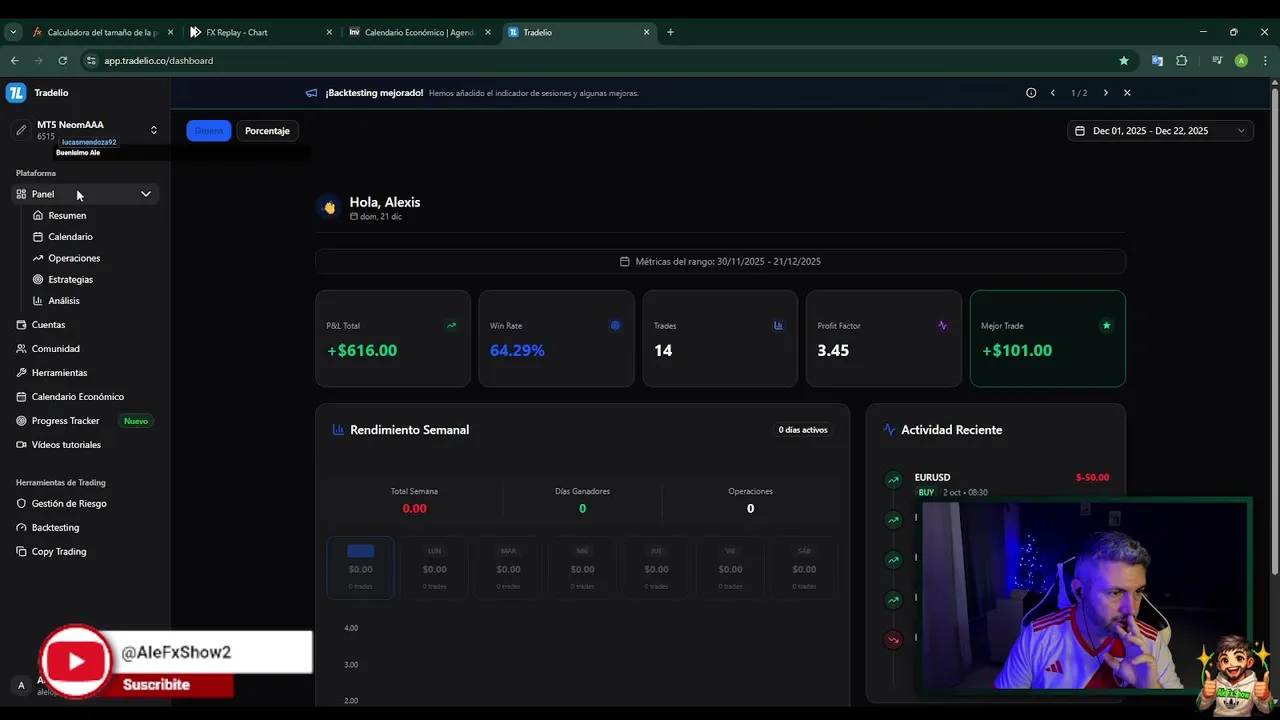
Task: Collapse the Panel section chevron
Action: (x=146, y=194)
